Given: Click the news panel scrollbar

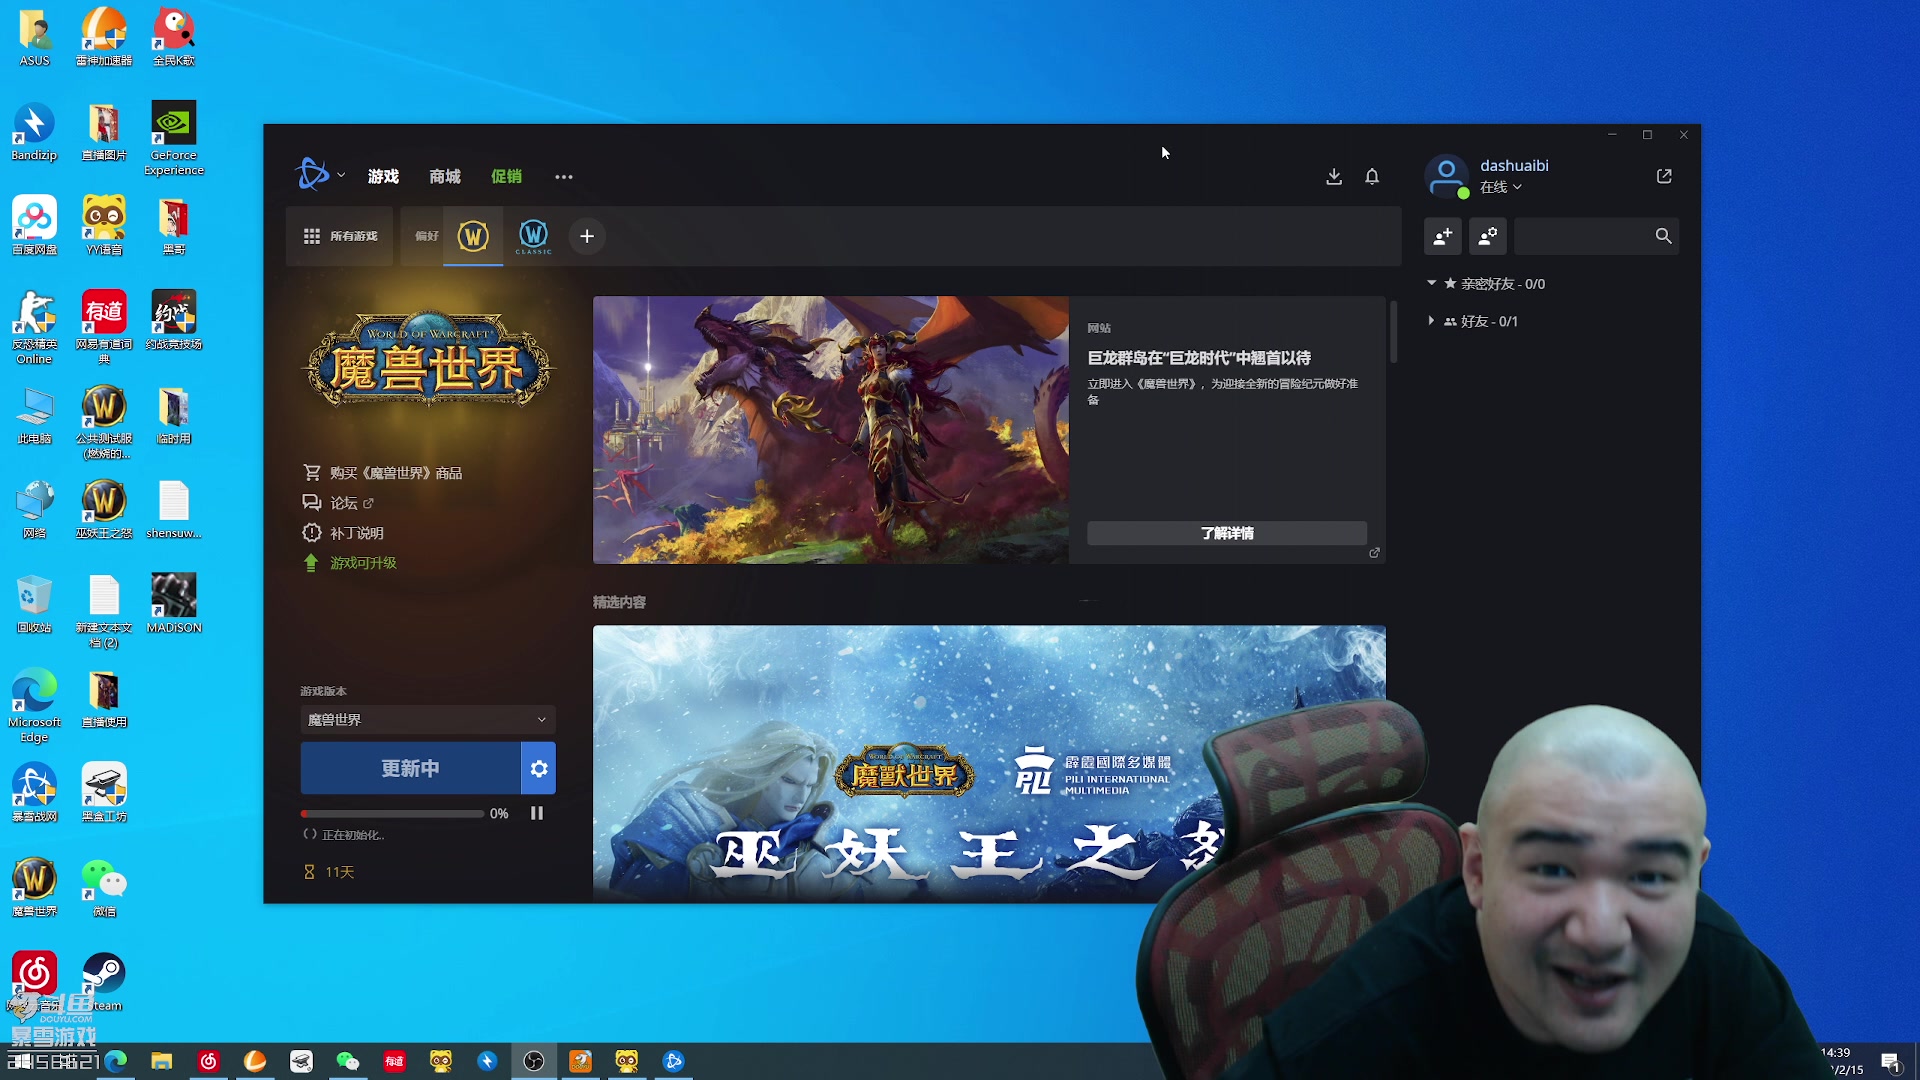Looking at the screenshot, I should click(x=1393, y=331).
